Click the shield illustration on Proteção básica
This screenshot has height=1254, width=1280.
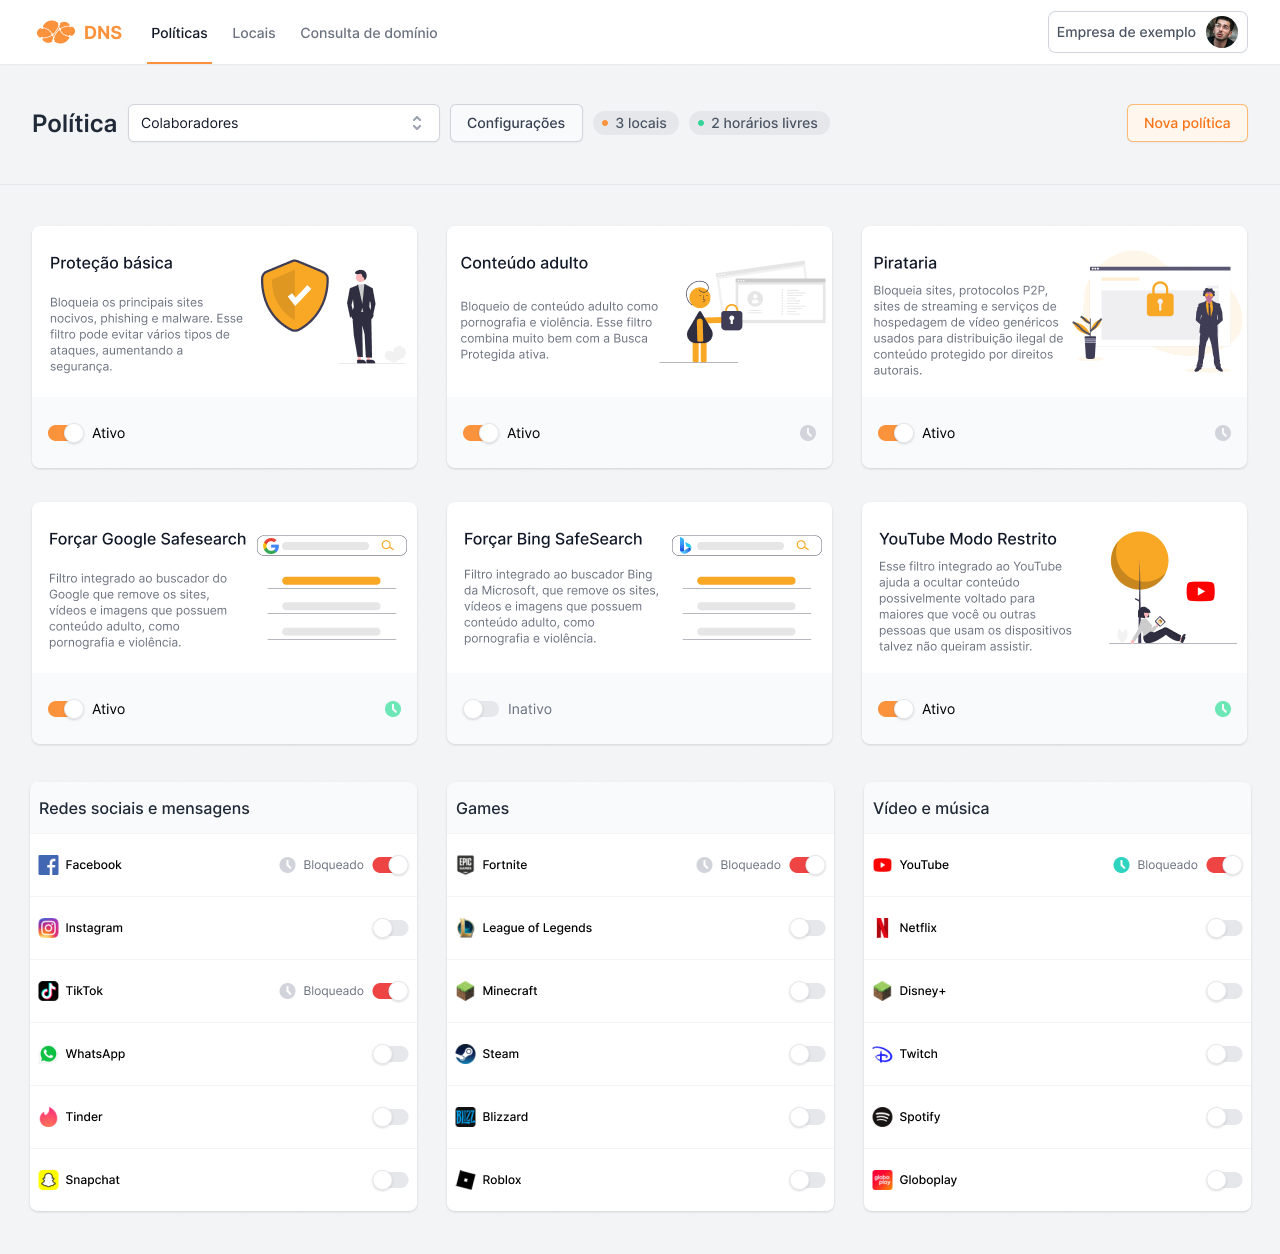[x=295, y=295]
